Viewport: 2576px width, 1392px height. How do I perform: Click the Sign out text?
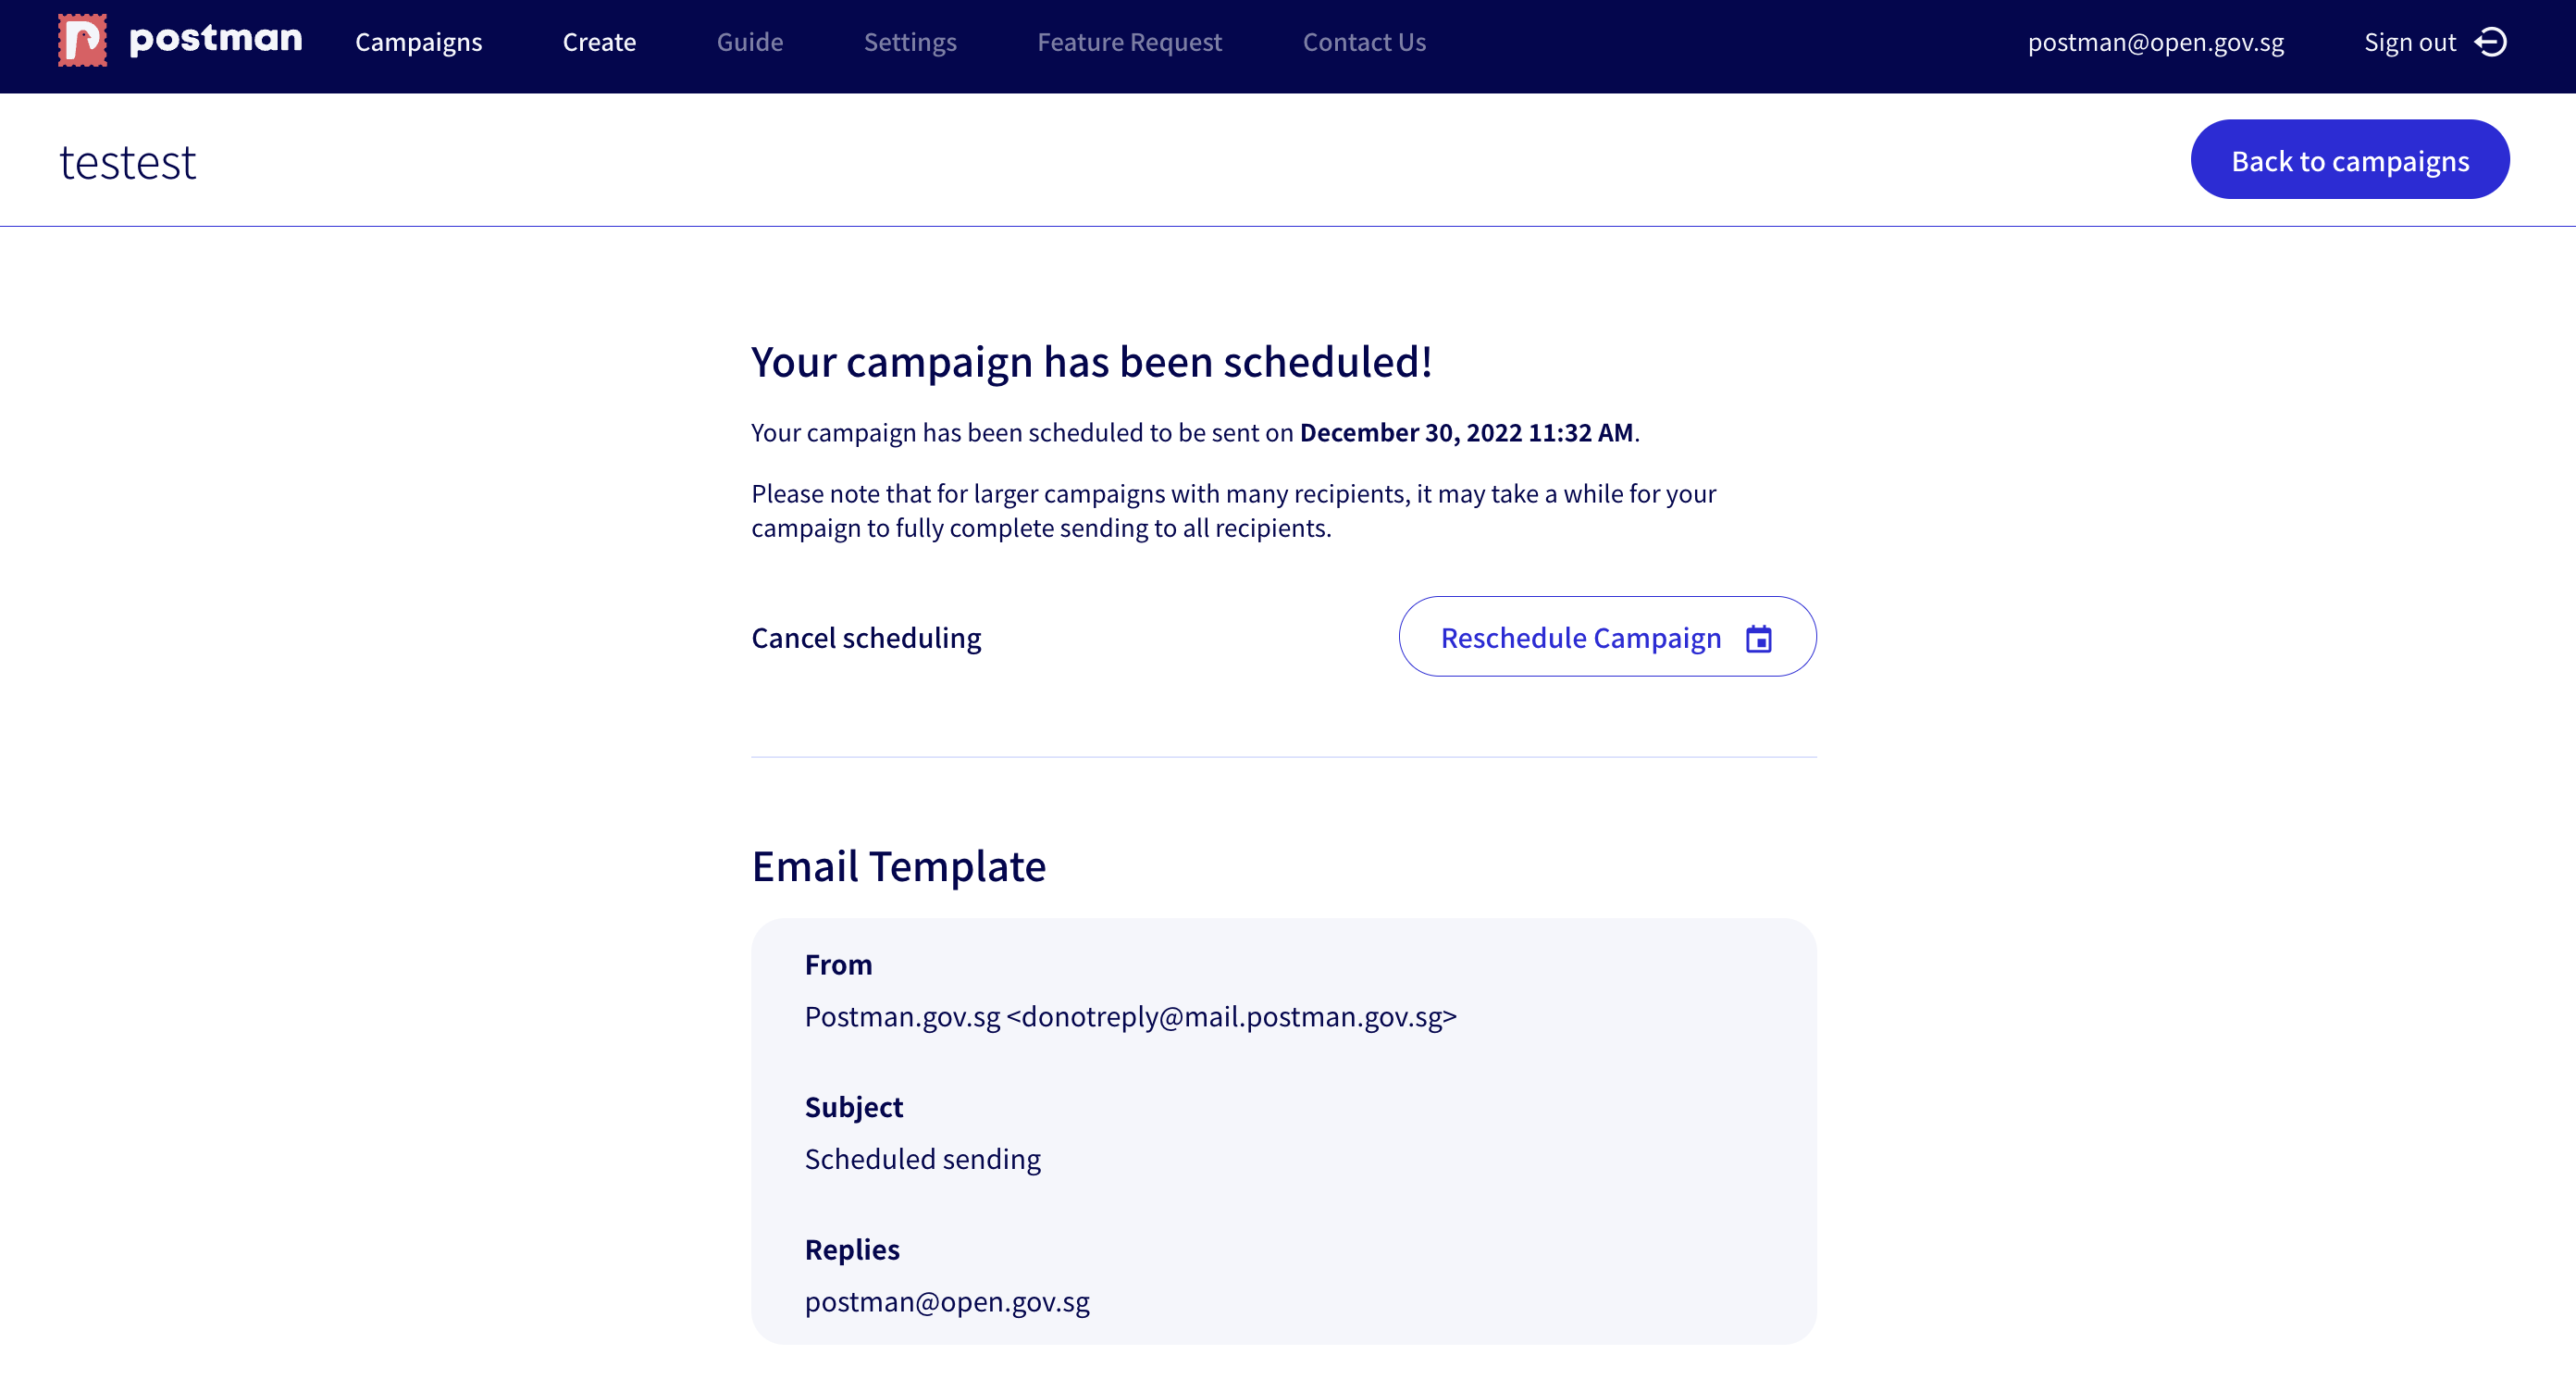[2409, 42]
